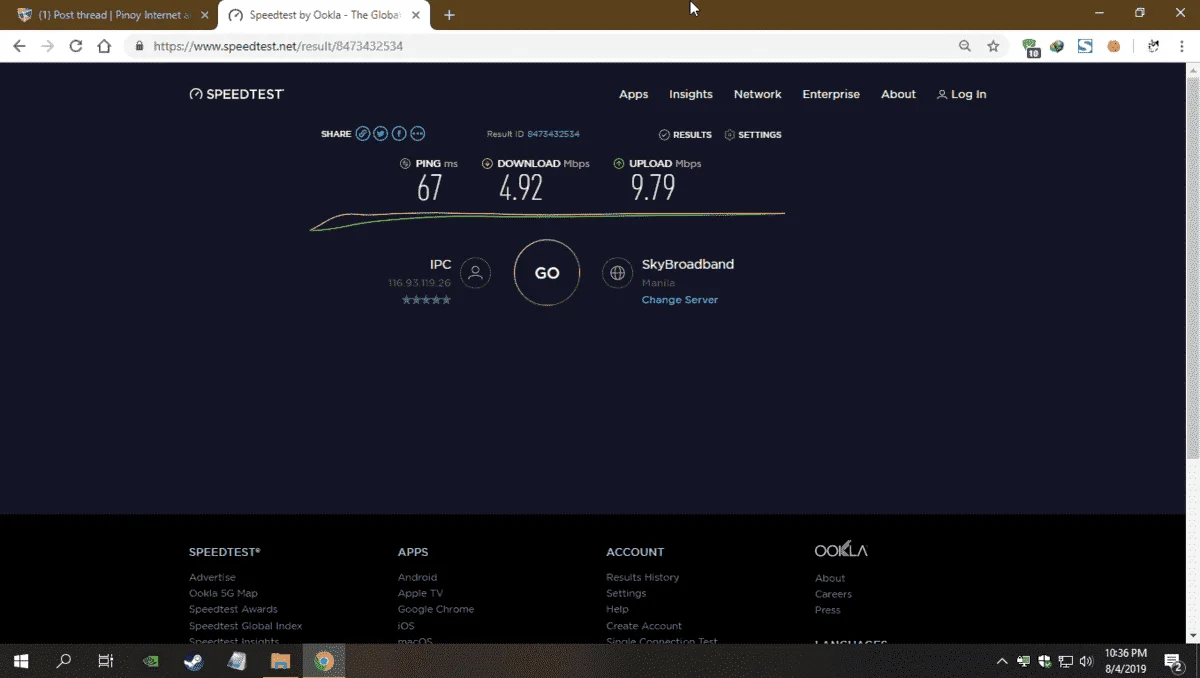
Task: Bookmark this page with star icon
Action: pyautogui.click(x=993, y=46)
